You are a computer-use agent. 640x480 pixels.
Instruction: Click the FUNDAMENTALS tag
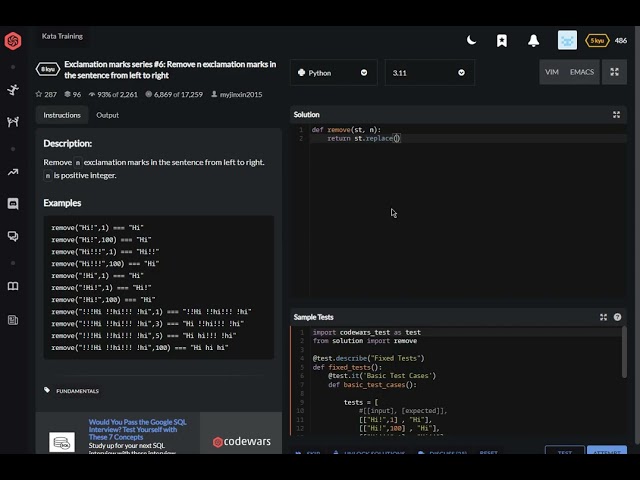click(x=78, y=391)
